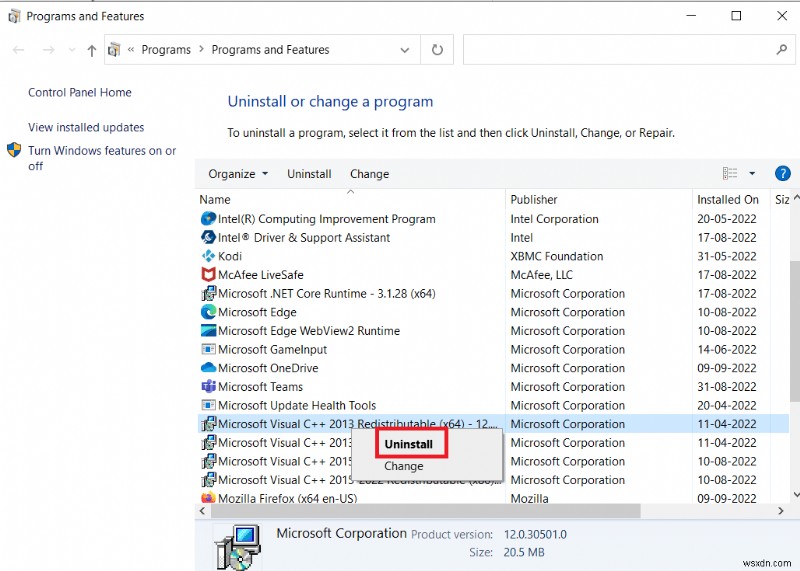This screenshot has height=571, width=800.
Task: Click the vertical scrollbar down arrow
Action: coord(795,494)
